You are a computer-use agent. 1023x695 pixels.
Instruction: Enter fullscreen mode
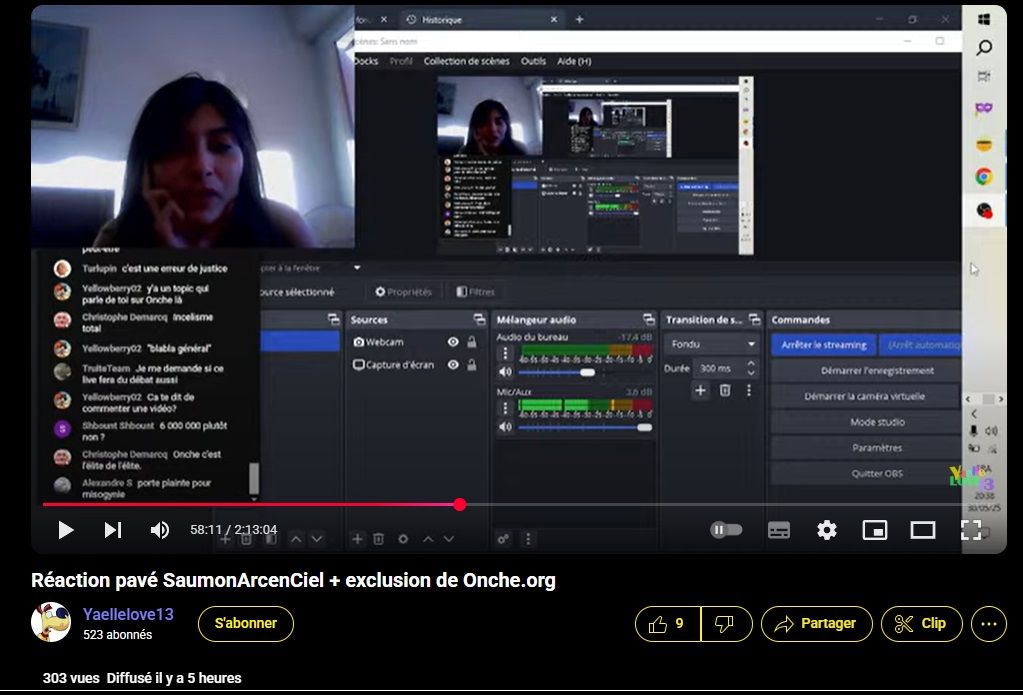970,530
